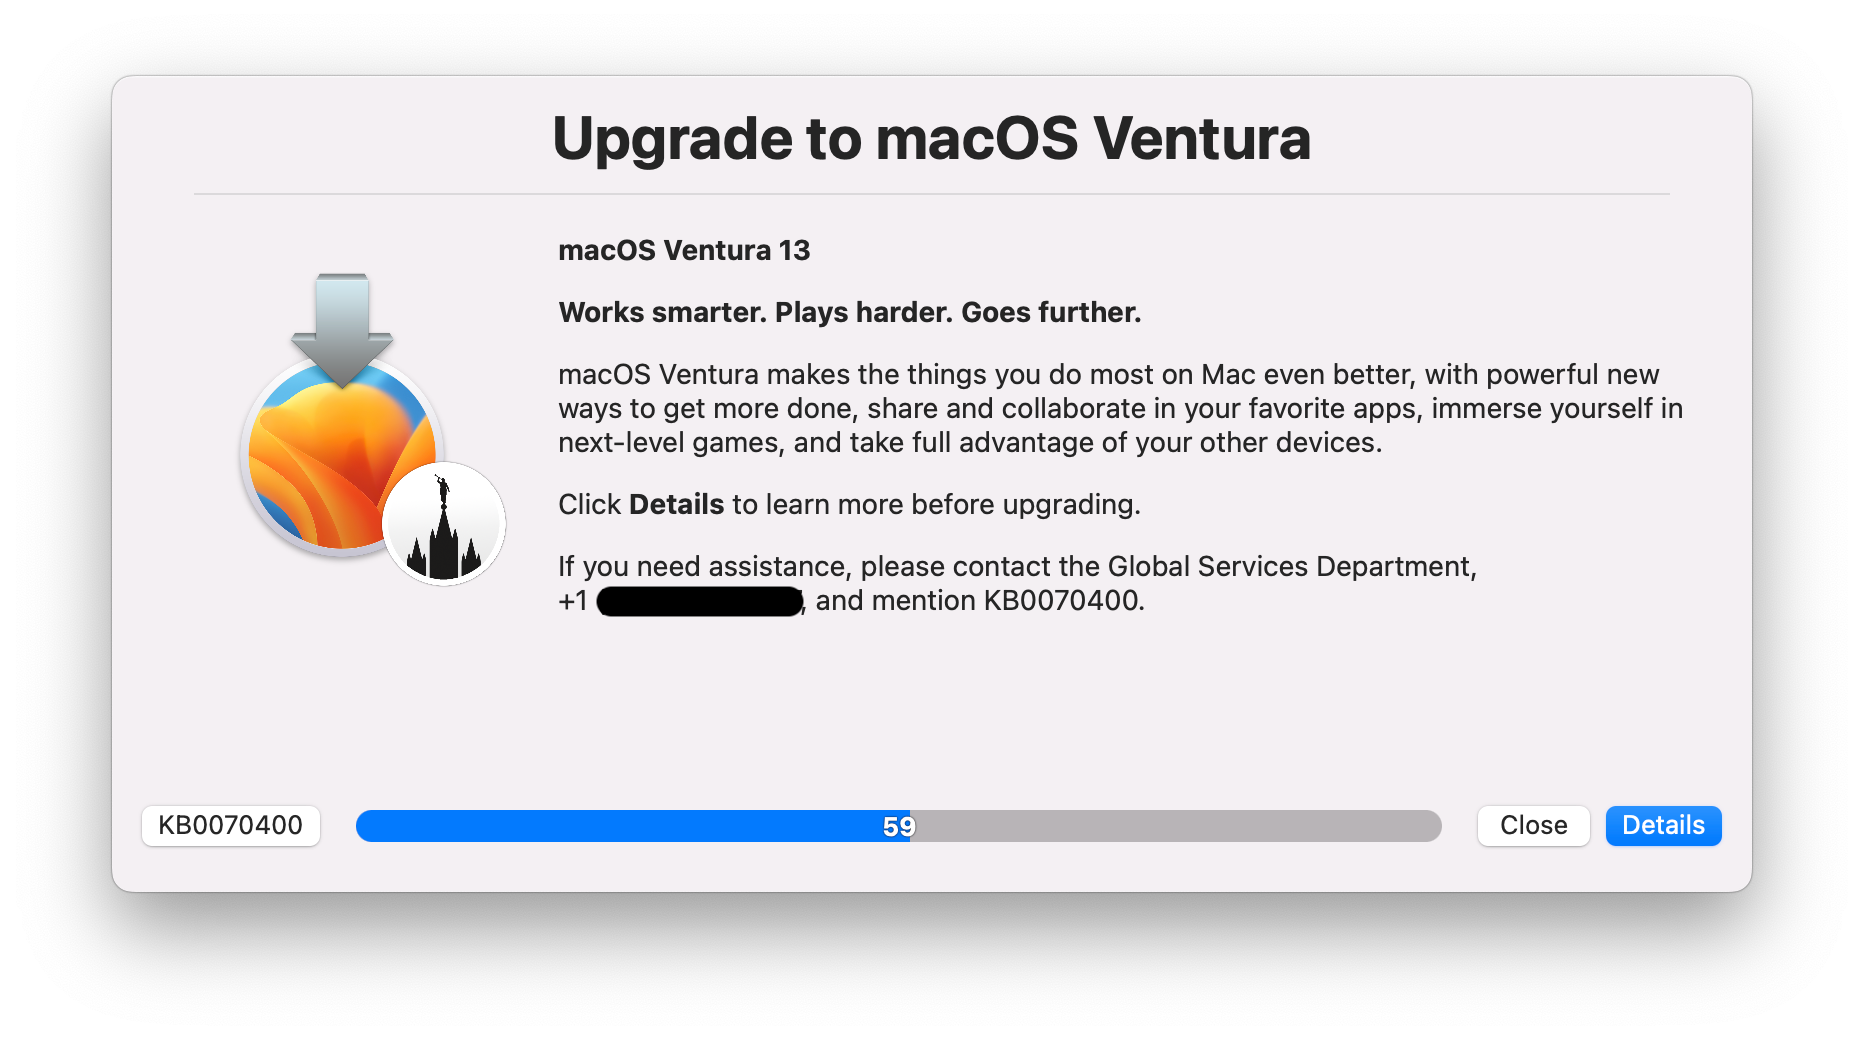Click the KB0070400 help button

(x=230, y=825)
